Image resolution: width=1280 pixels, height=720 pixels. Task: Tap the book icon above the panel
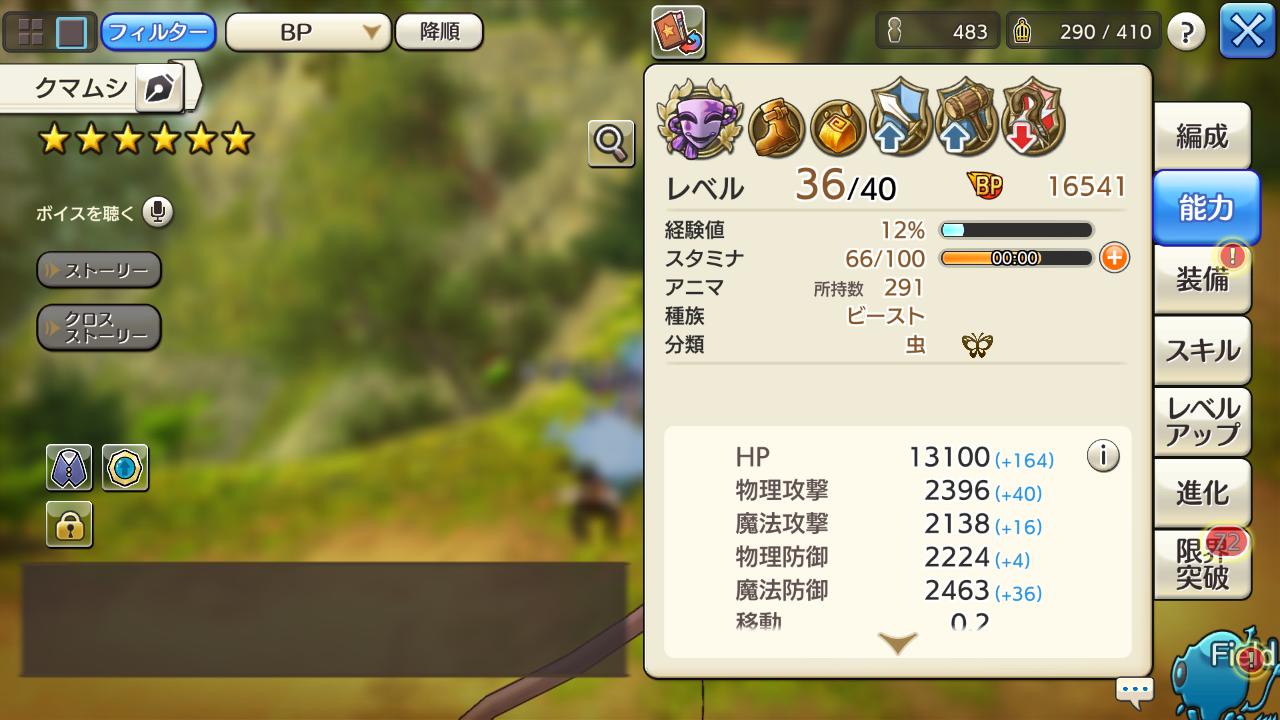click(678, 32)
